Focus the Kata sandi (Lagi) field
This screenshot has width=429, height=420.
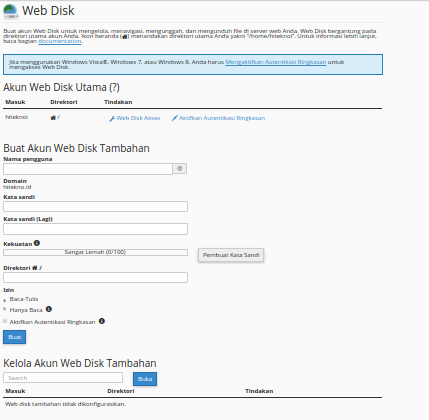coord(95,229)
